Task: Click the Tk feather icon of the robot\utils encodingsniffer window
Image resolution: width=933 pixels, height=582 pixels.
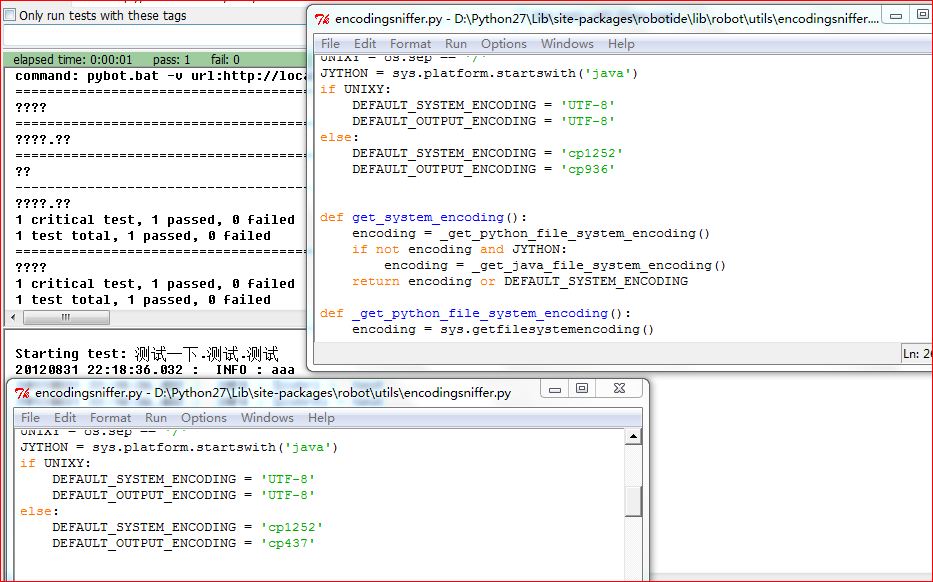Action: point(23,393)
